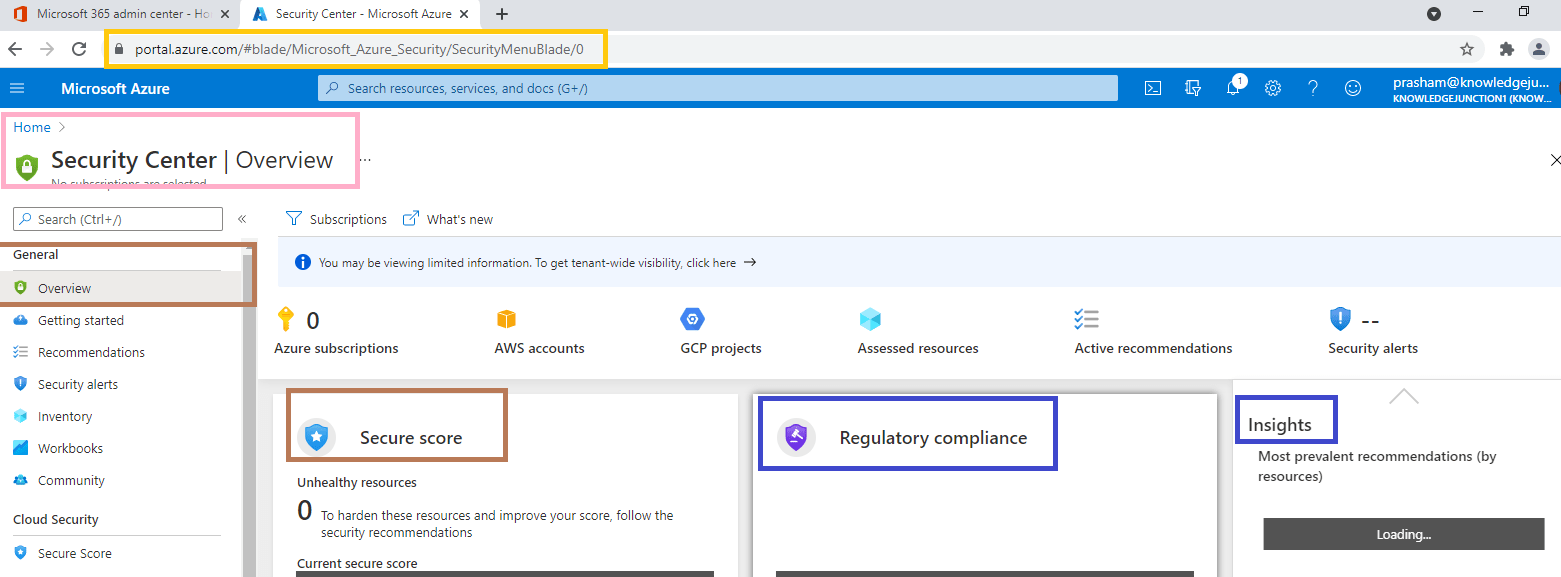Open the What's new link
The height and width of the screenshot is (577, 1561).
(448, 219)
